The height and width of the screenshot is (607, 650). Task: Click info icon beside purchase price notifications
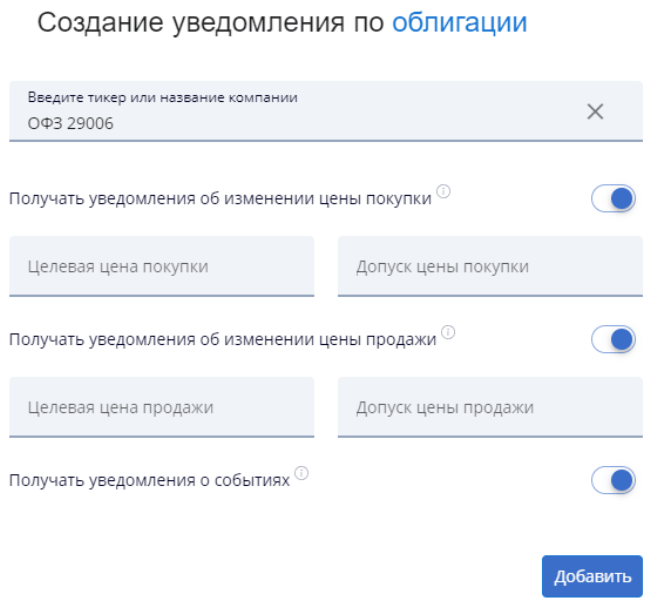pos(443,192)
